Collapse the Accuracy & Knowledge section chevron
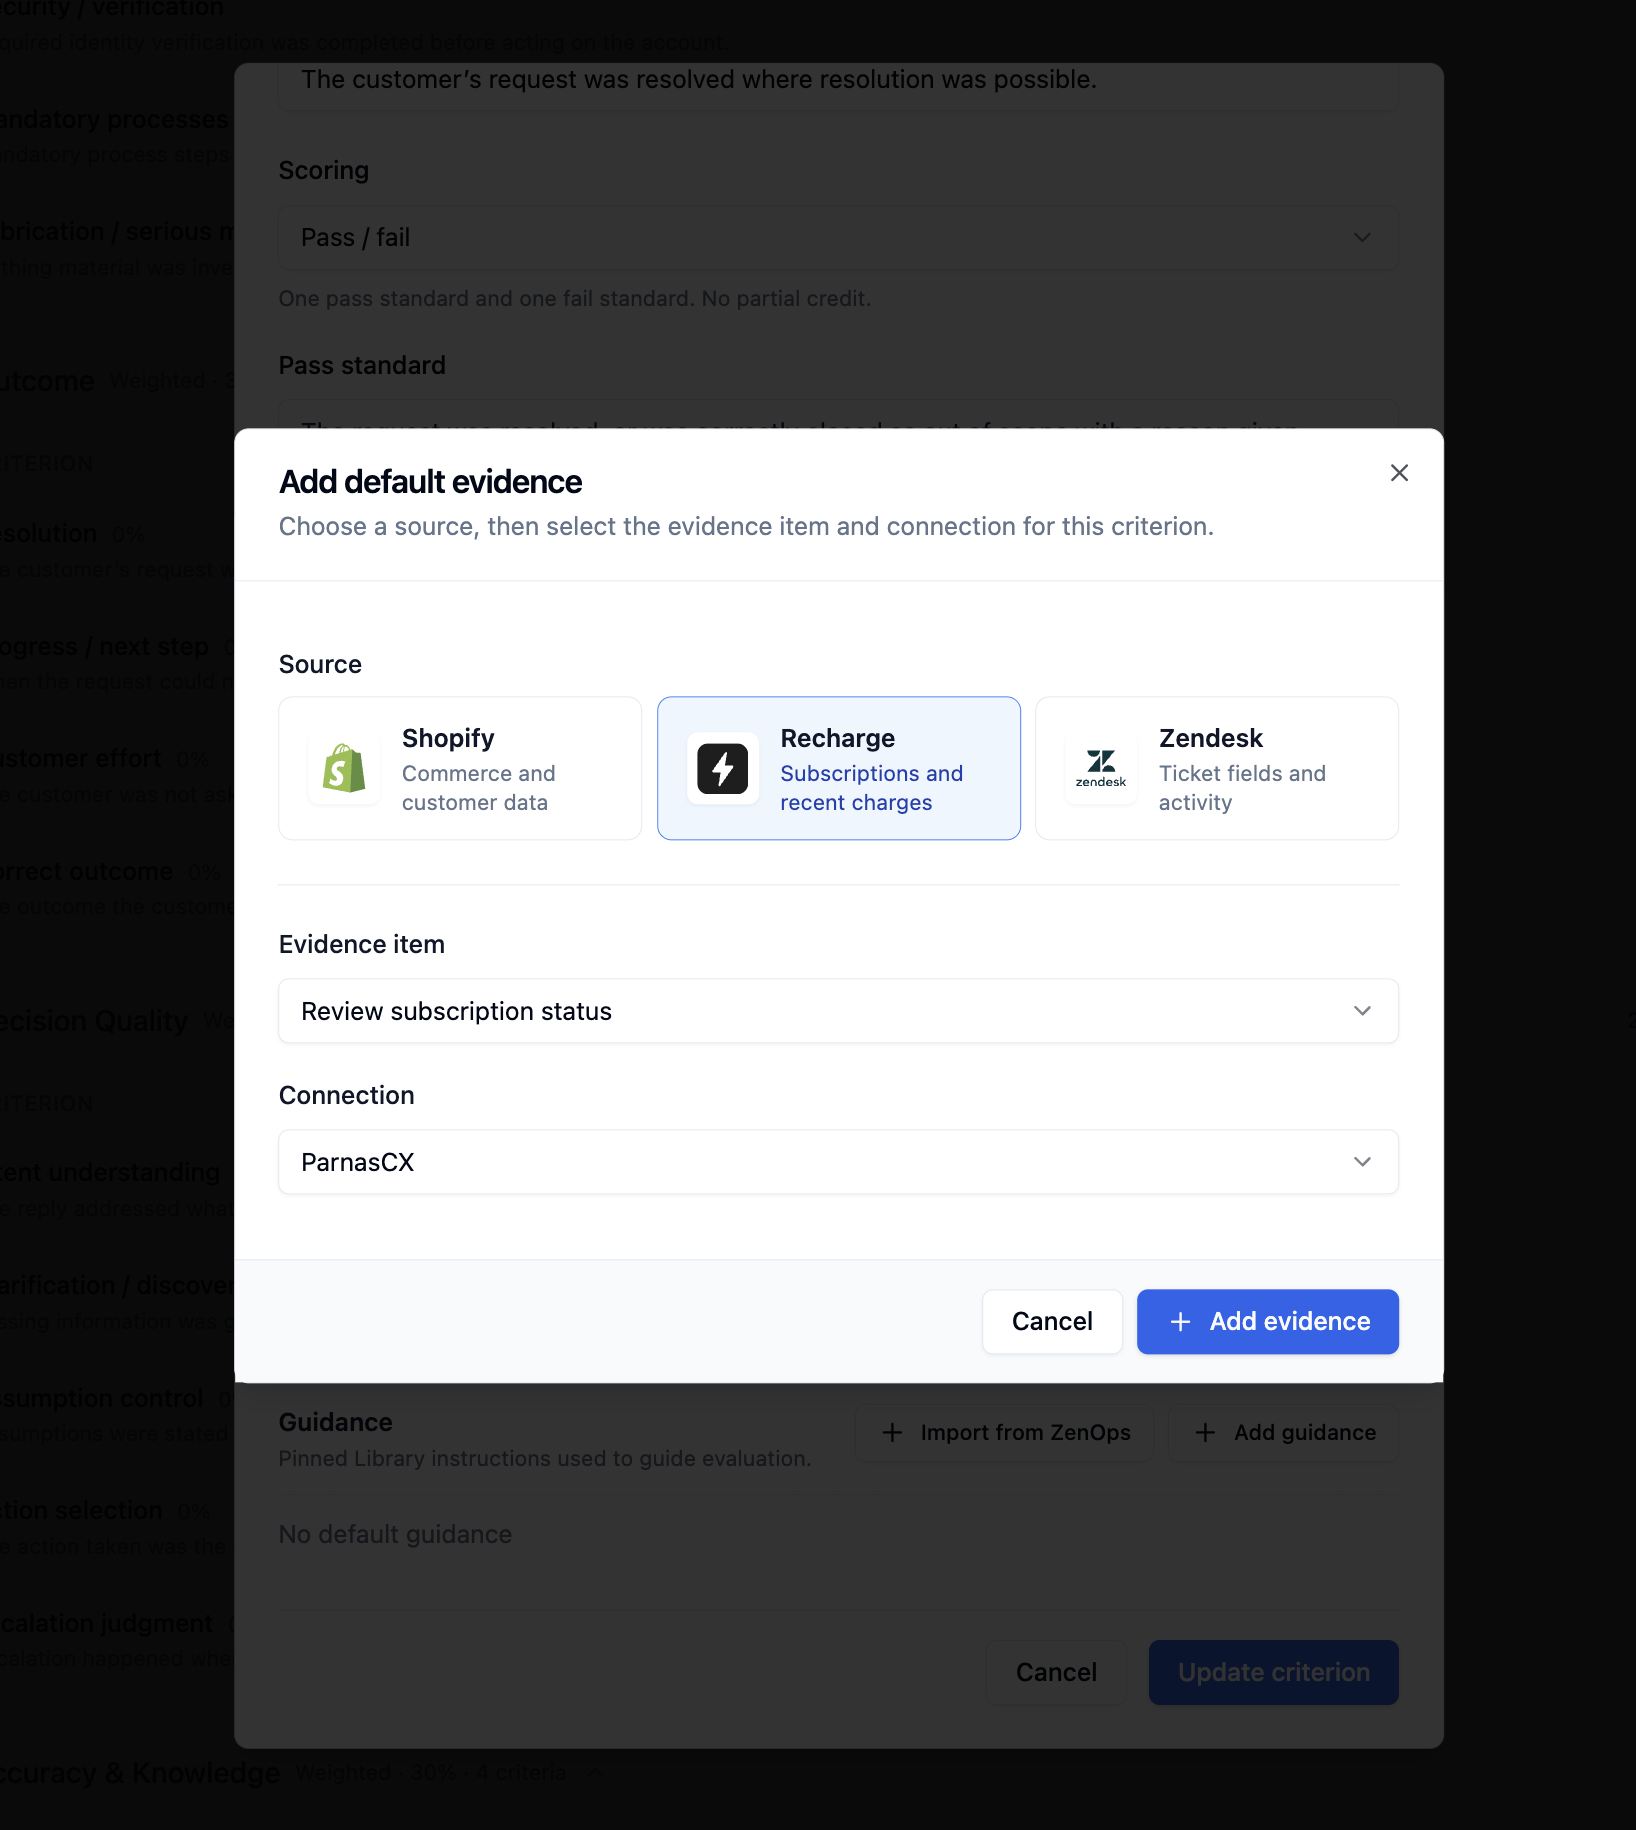 tap(596, 1772)
